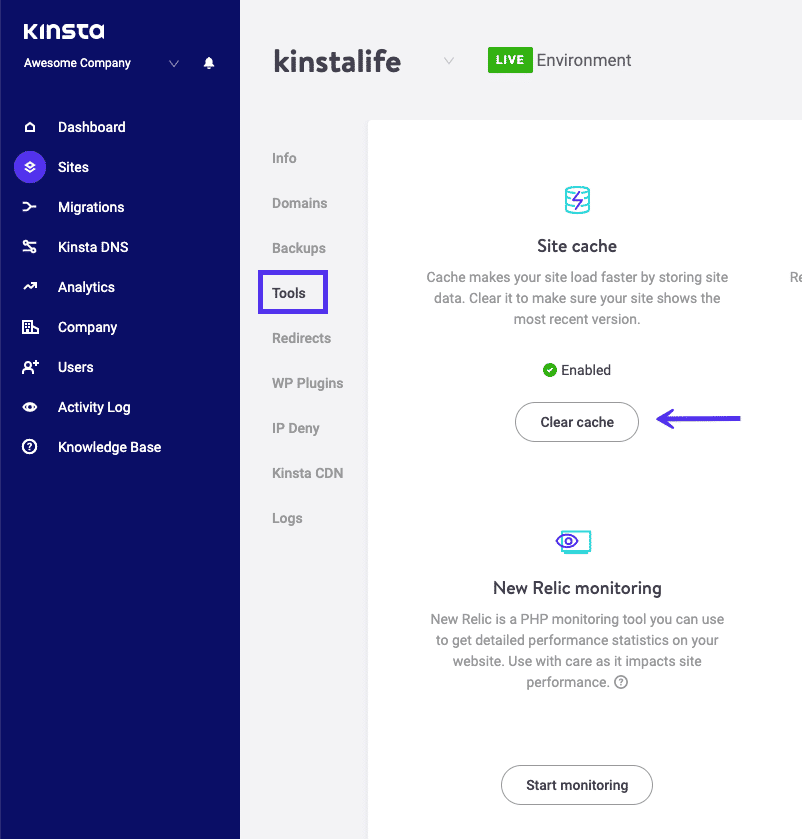802x839 pixels.
Task: Switch to the Backups tab
Action: click(x=297, y=248)
